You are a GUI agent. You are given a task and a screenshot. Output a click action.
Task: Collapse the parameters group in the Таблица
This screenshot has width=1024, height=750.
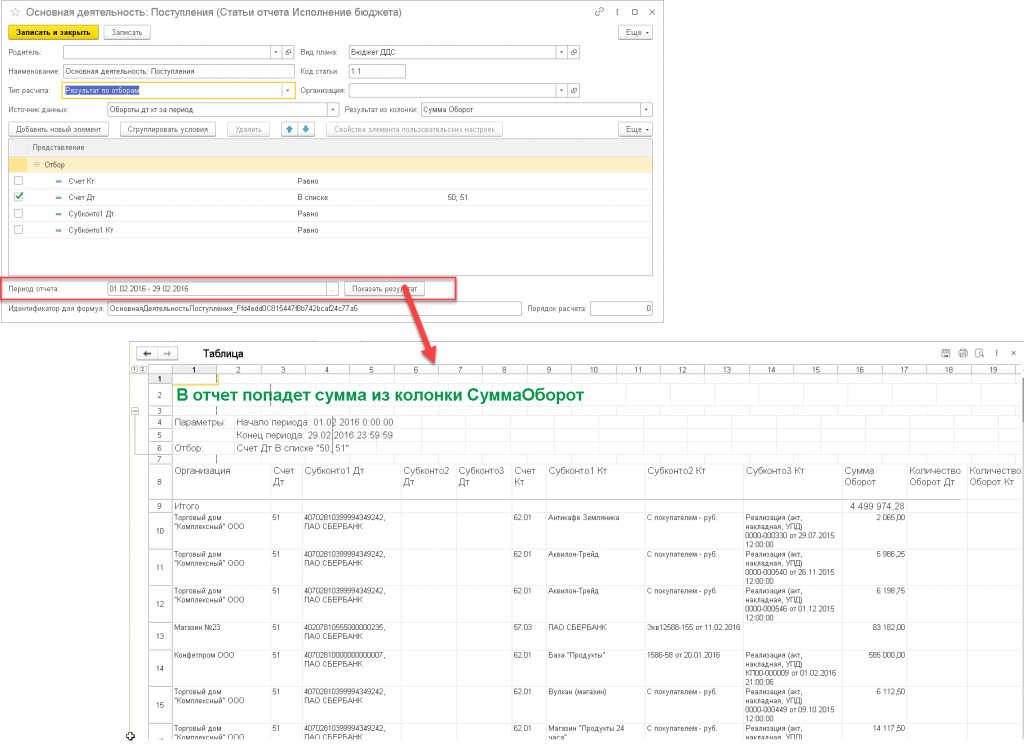pyautogui.click(x=135, y=411)
